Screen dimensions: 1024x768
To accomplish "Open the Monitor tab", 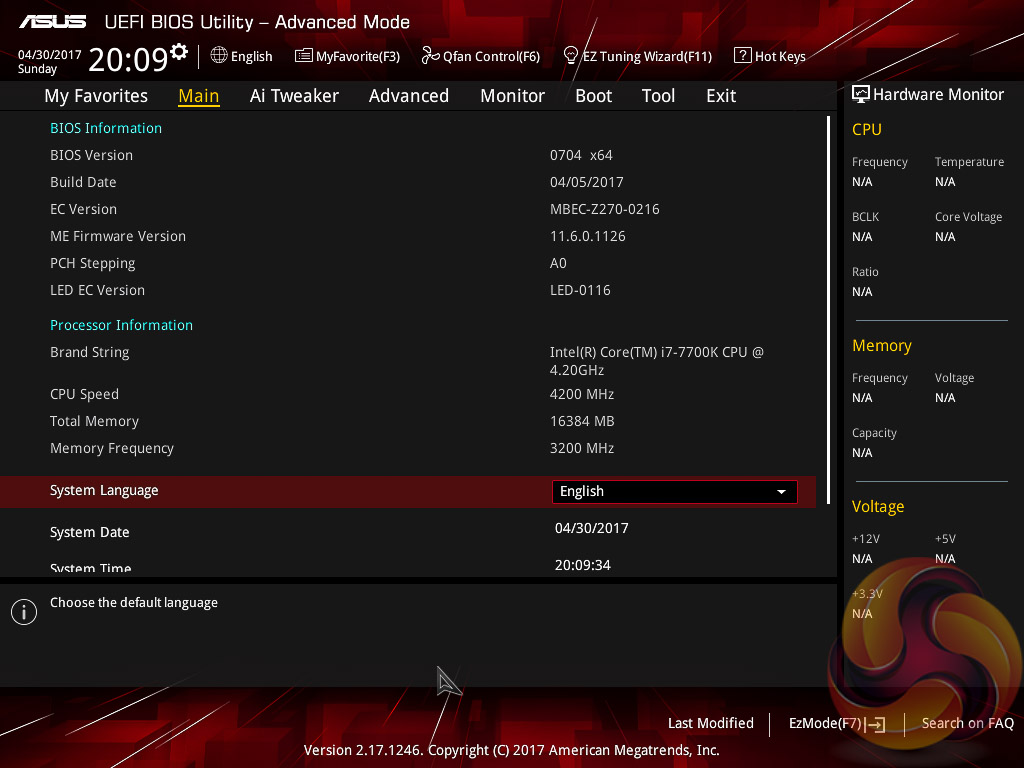I will (513, 96).
